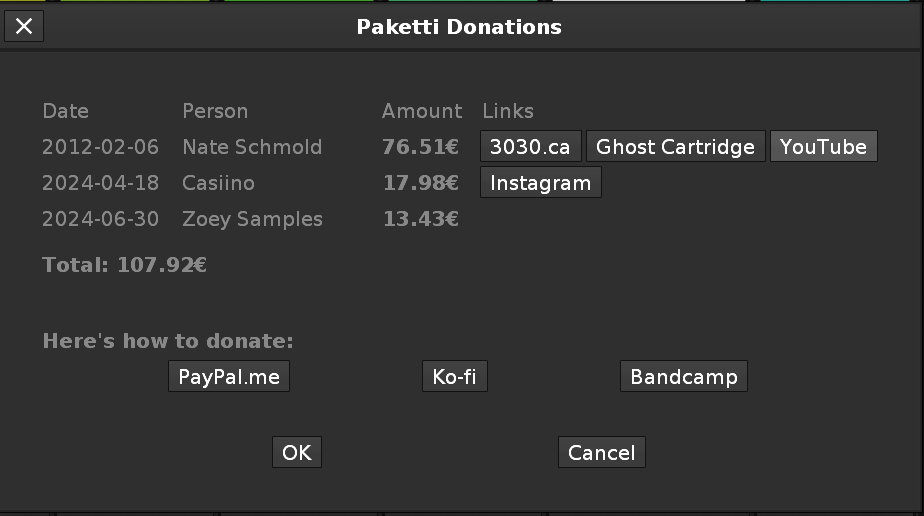924x516 pixels.
Task: Open Casiino's Instagram link
Action: pos(541,183)
